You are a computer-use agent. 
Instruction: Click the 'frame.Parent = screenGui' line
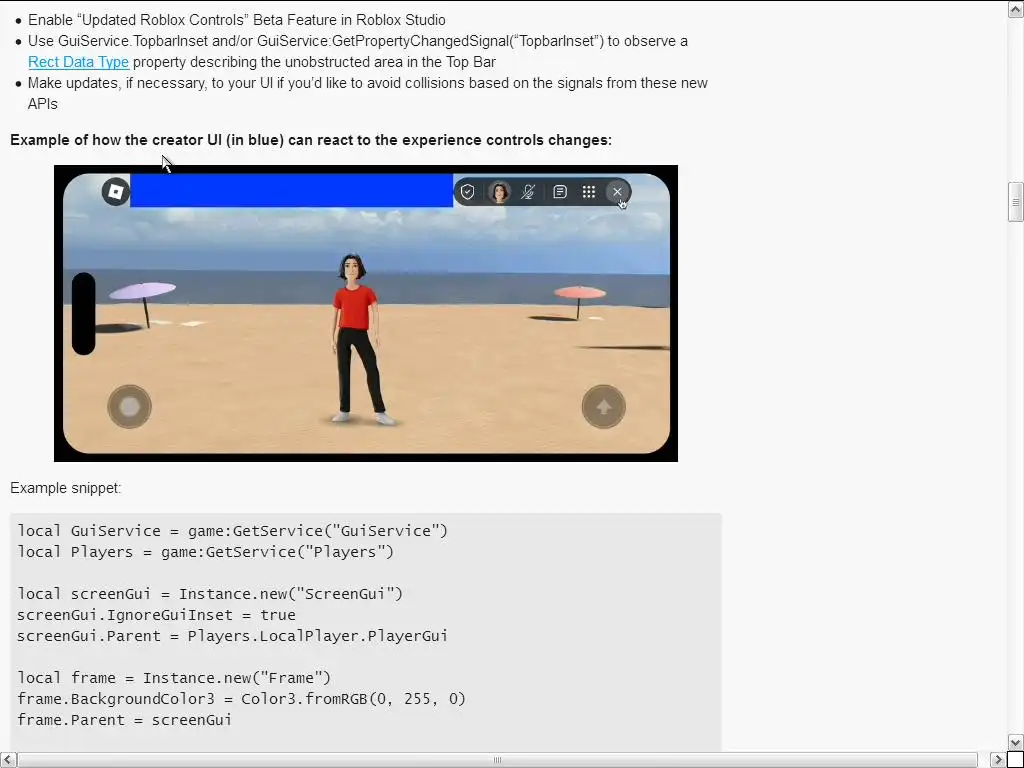[124, 720]
